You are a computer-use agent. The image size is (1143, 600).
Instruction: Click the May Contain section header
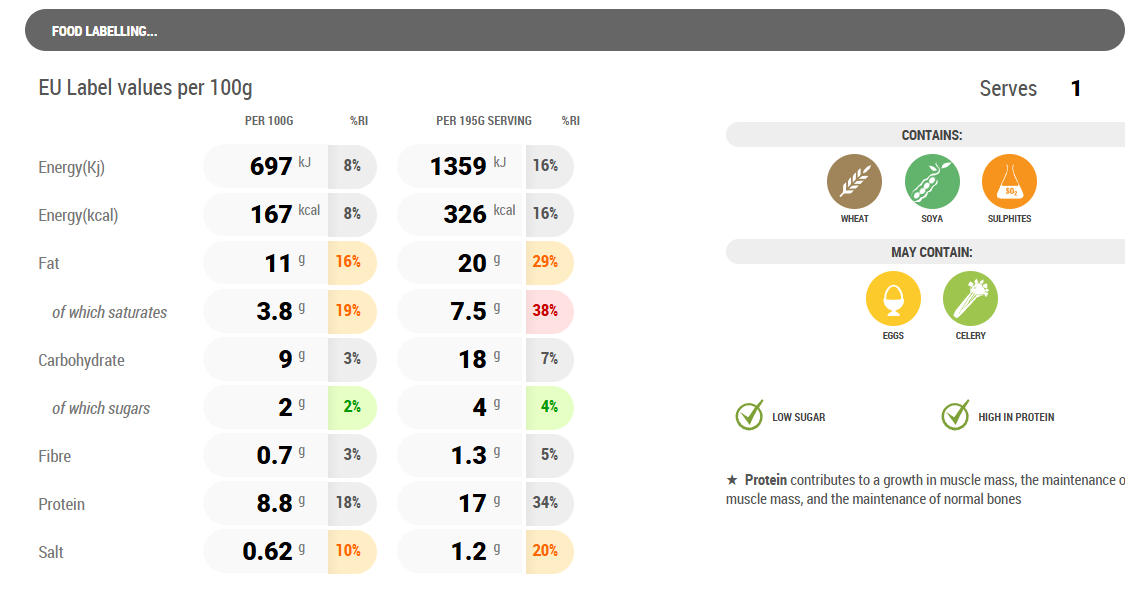click(x=931, y=252)
